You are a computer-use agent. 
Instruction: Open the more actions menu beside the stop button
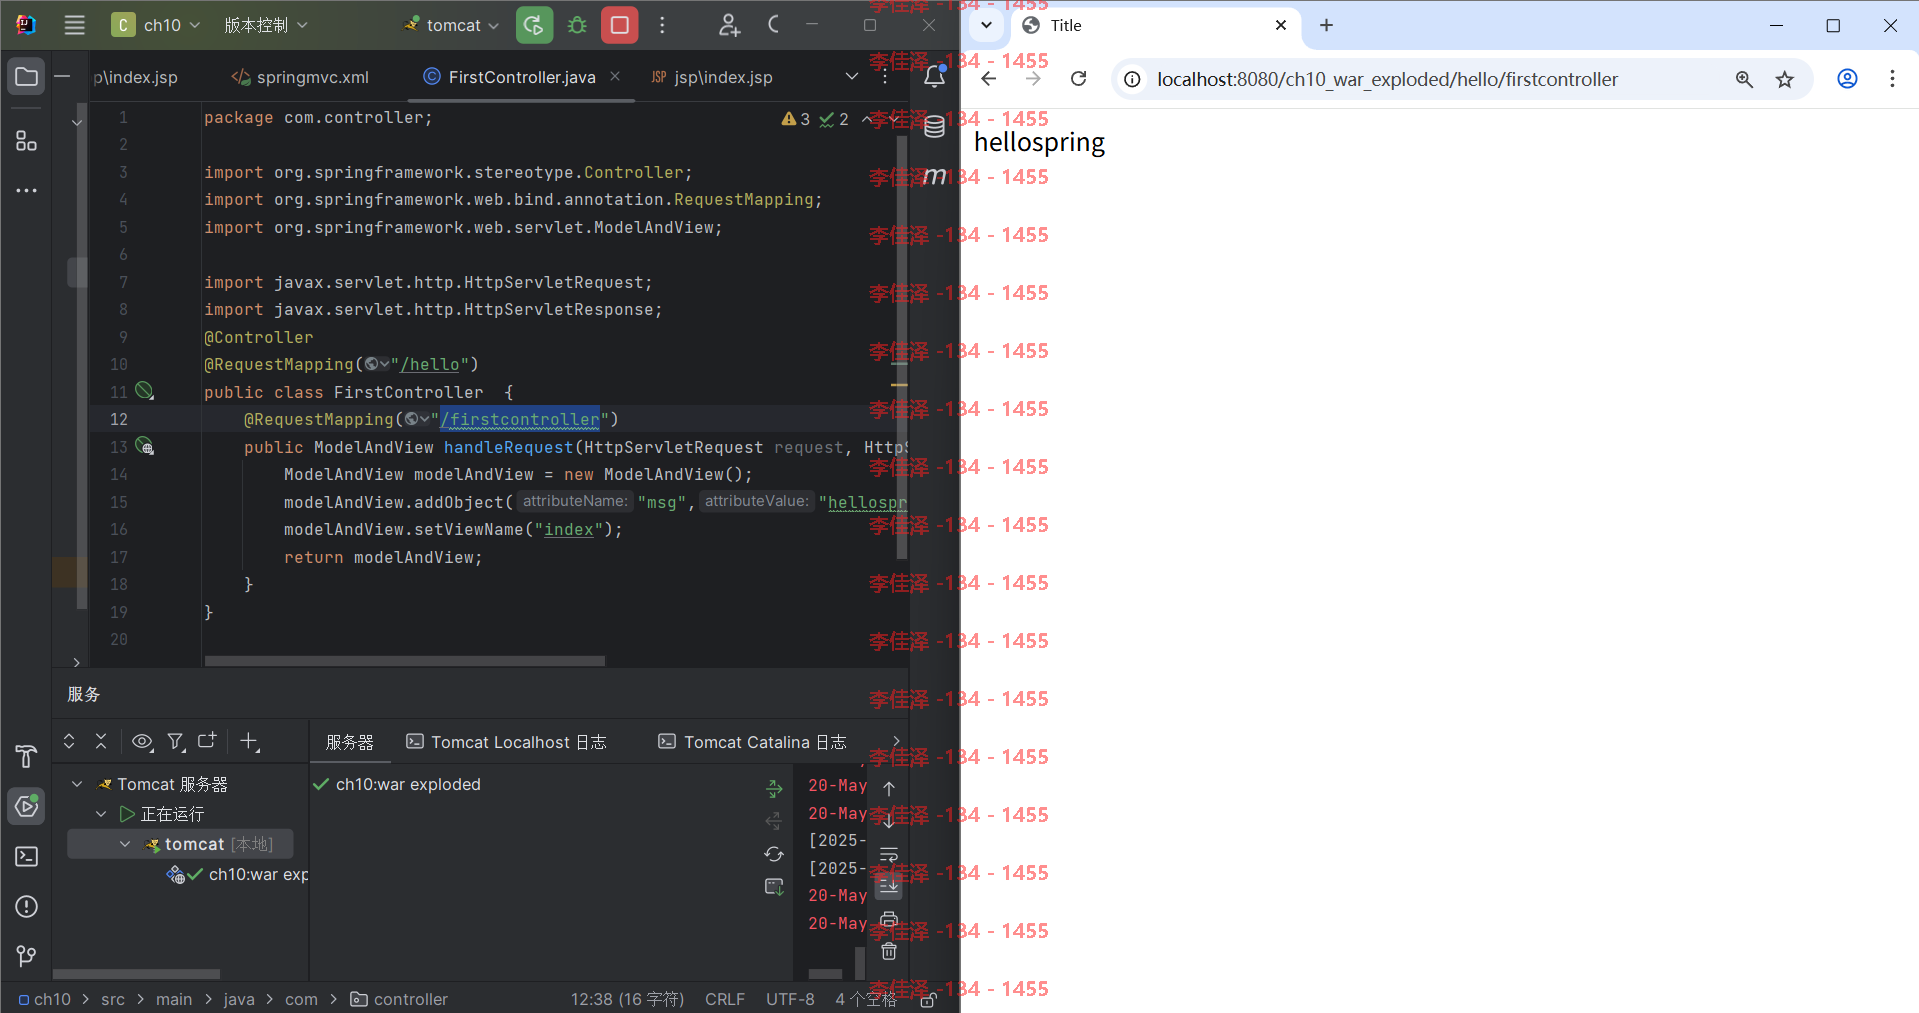pos(662,25)
